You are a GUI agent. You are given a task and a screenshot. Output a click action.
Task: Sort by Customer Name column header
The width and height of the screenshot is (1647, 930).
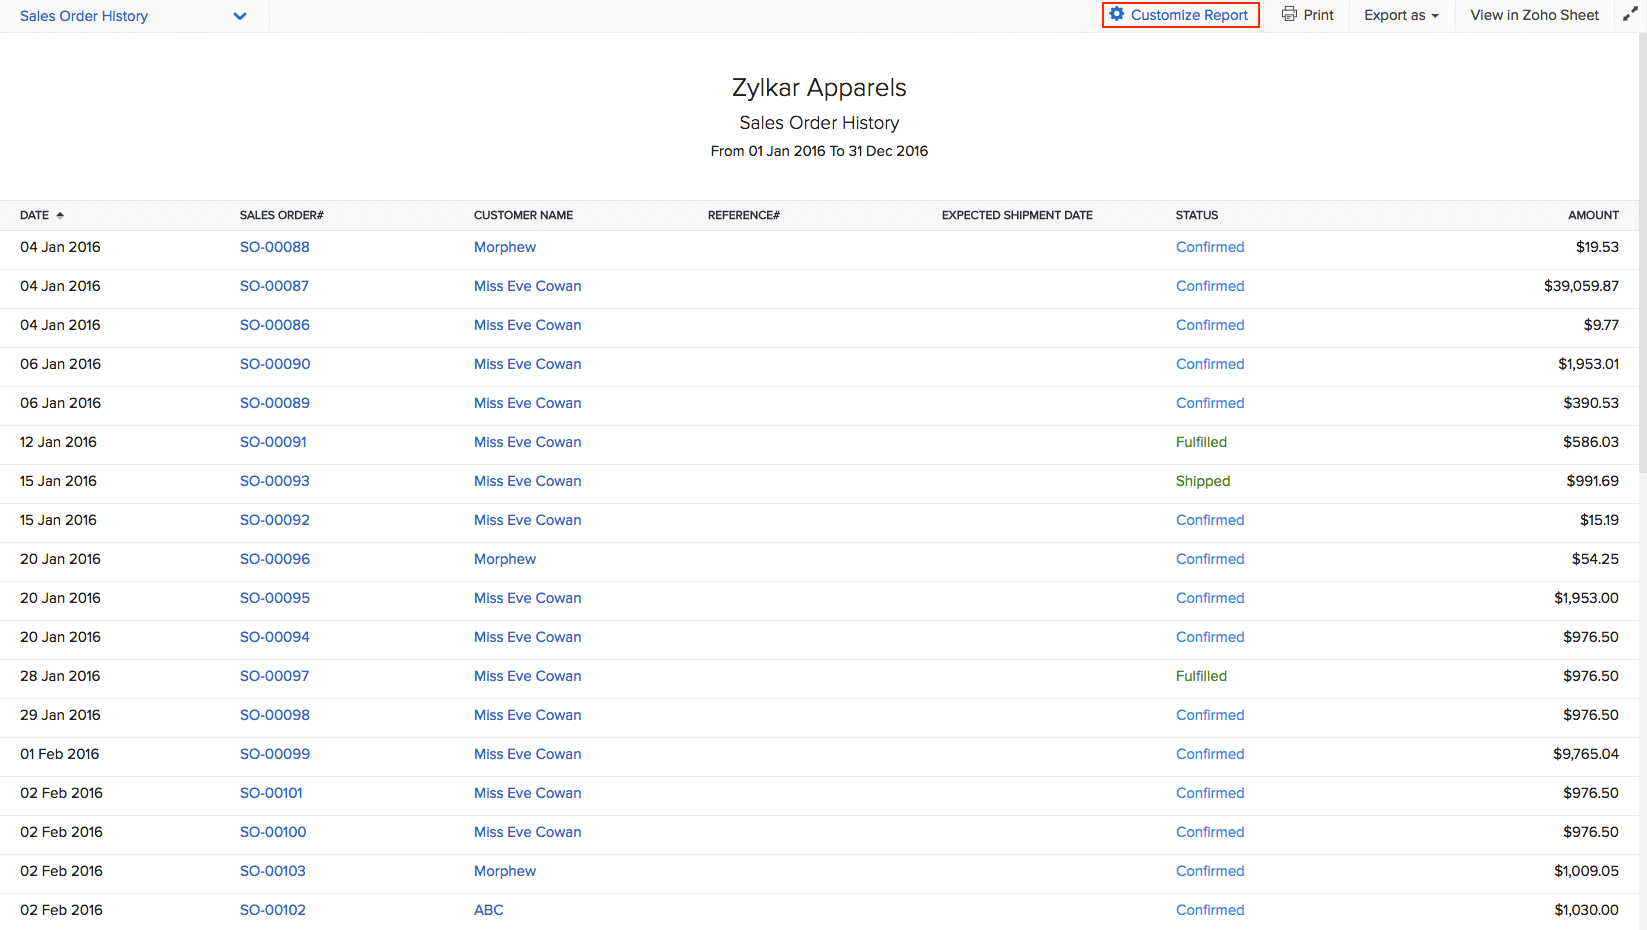click(x=524, y=215)
